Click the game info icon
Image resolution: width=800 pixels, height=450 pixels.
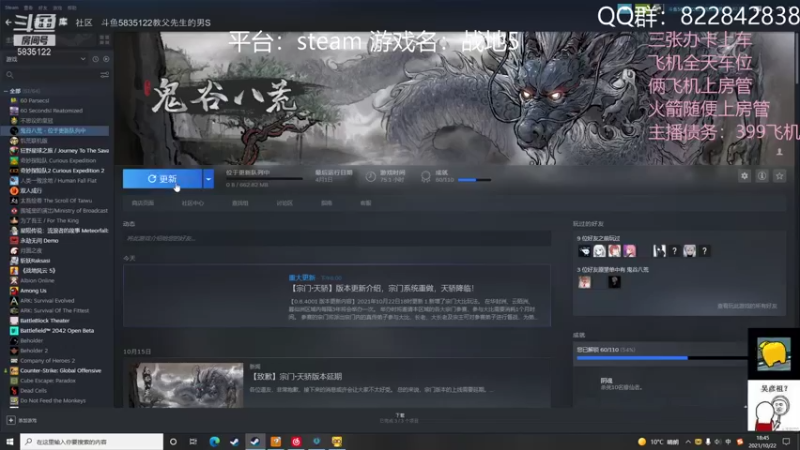click(x=762, y=176)
